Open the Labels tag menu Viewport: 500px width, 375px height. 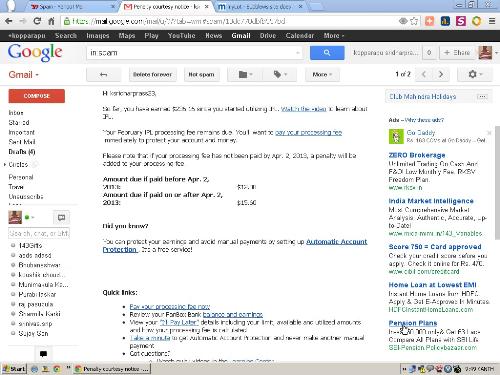pos(280,74)
